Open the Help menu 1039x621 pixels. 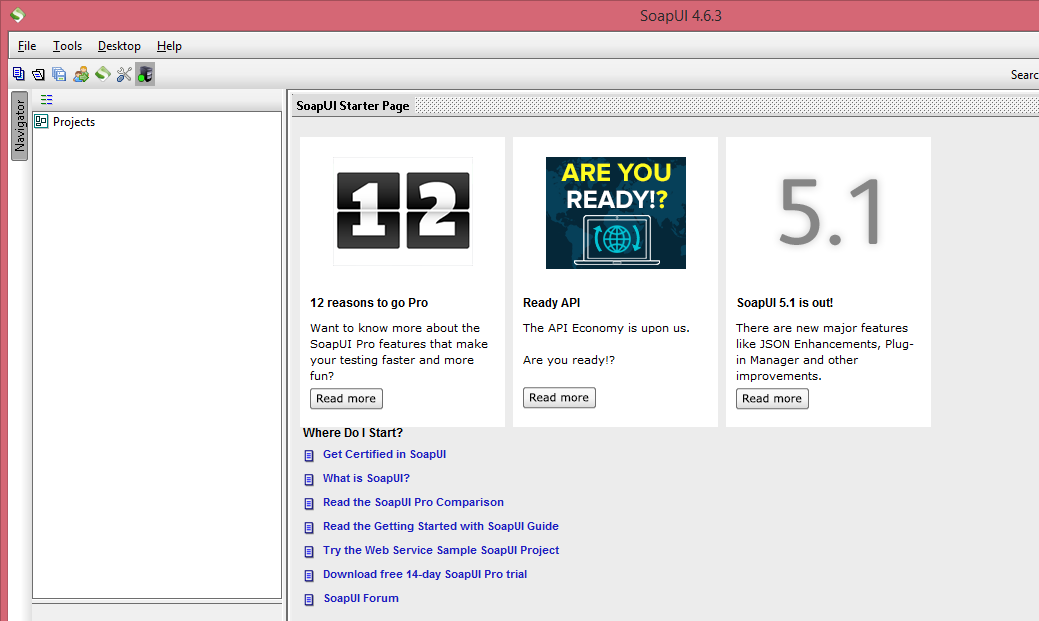[x=169, y=46]
